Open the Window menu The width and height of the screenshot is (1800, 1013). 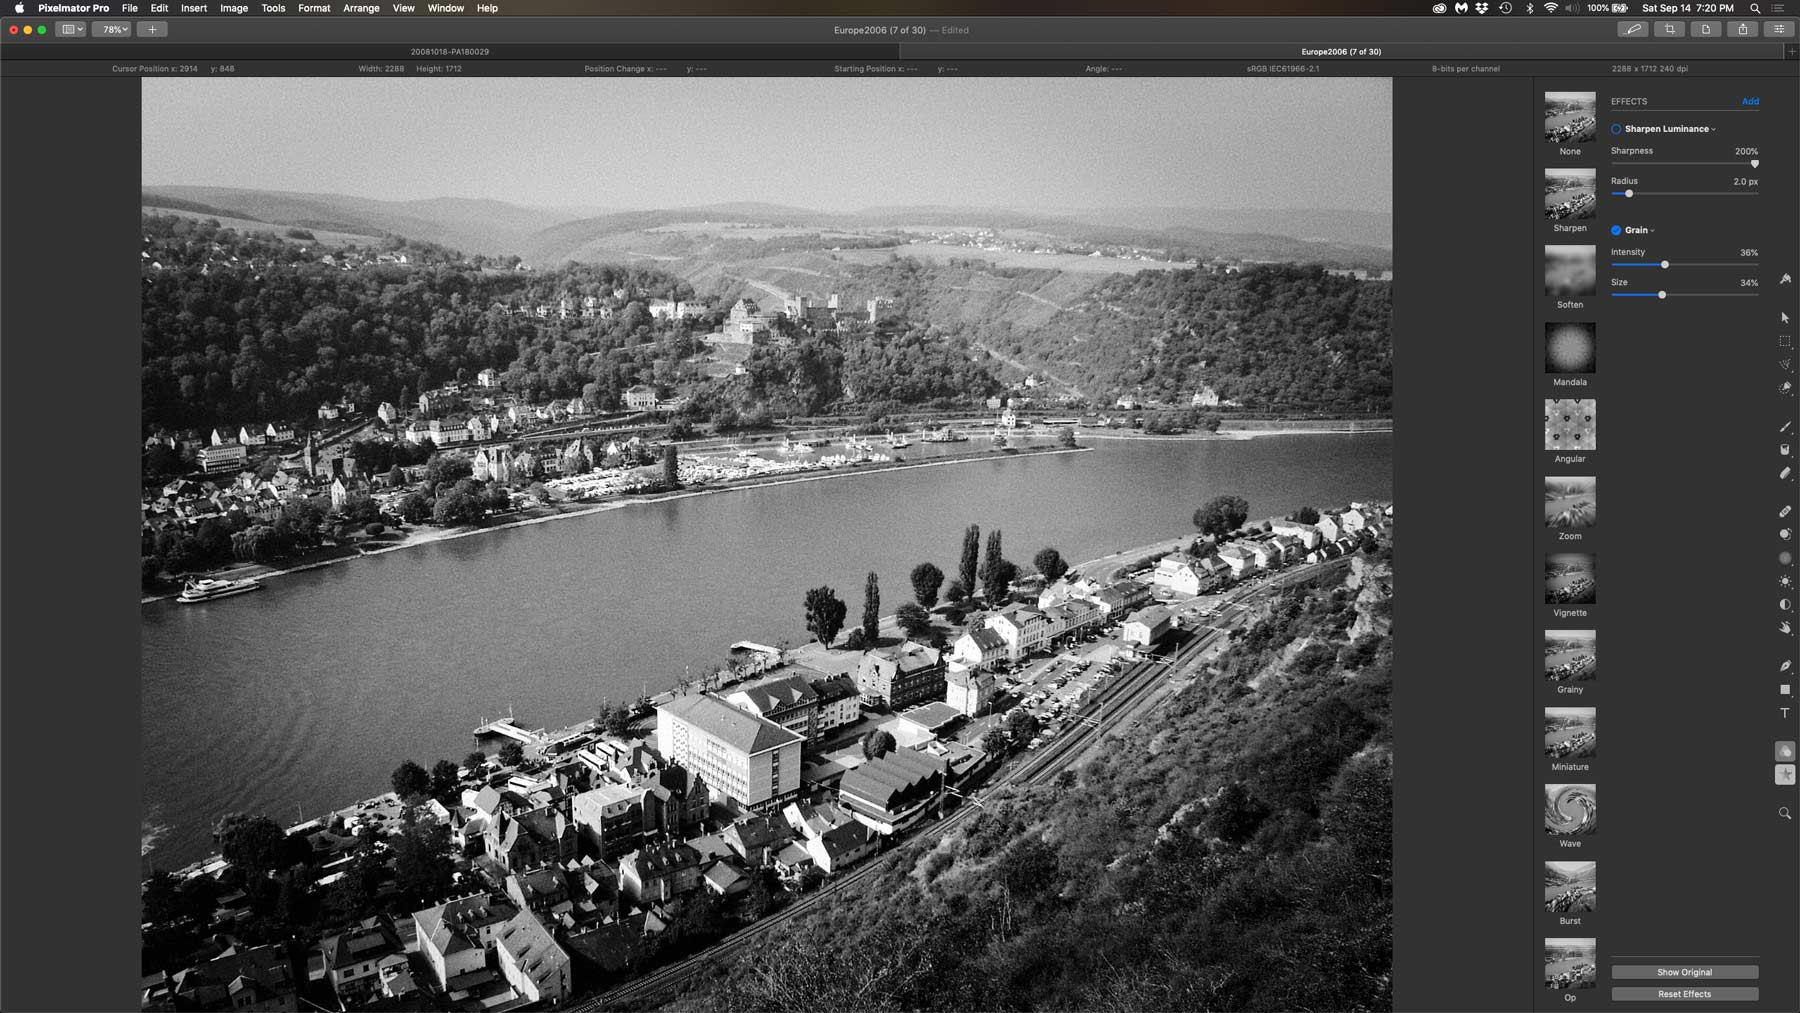[446, 8]
